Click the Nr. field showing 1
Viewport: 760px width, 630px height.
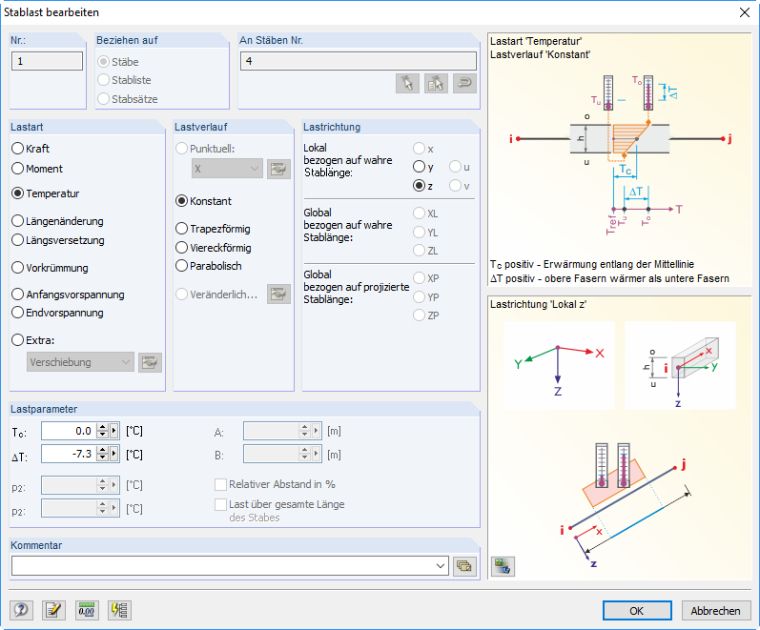click(x=47, y=61)
